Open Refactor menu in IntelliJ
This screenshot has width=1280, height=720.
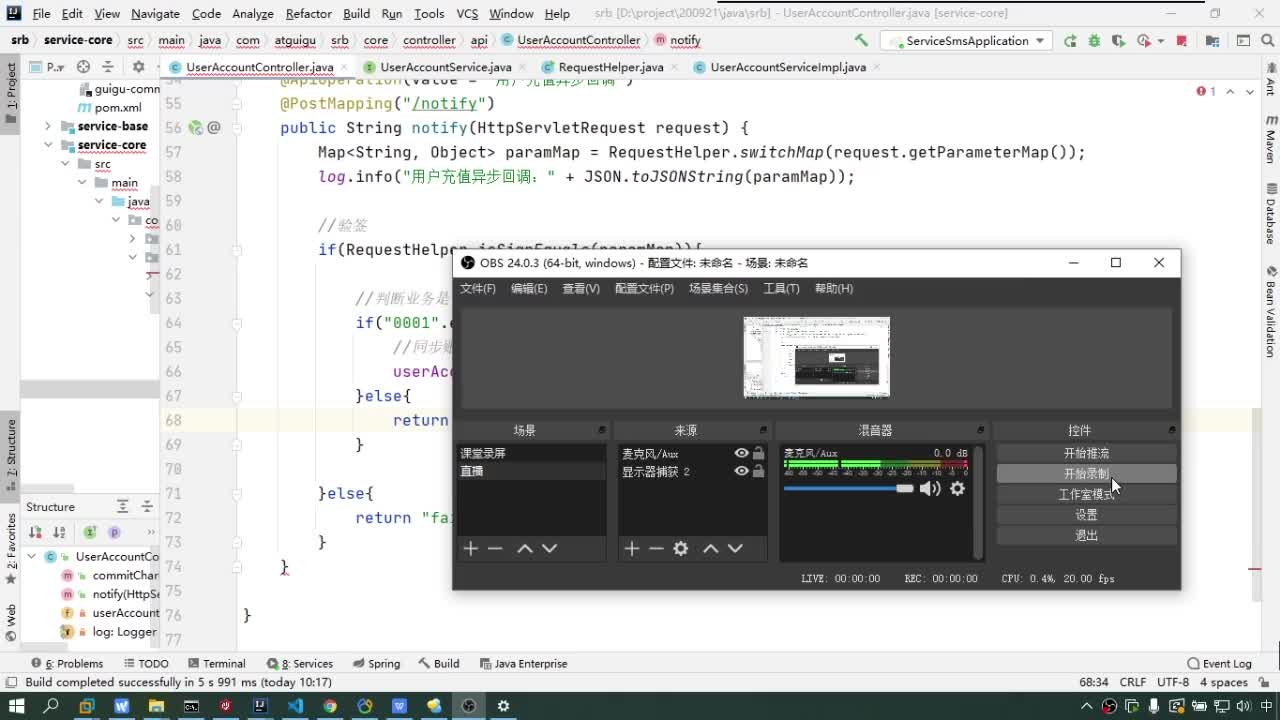308,13
